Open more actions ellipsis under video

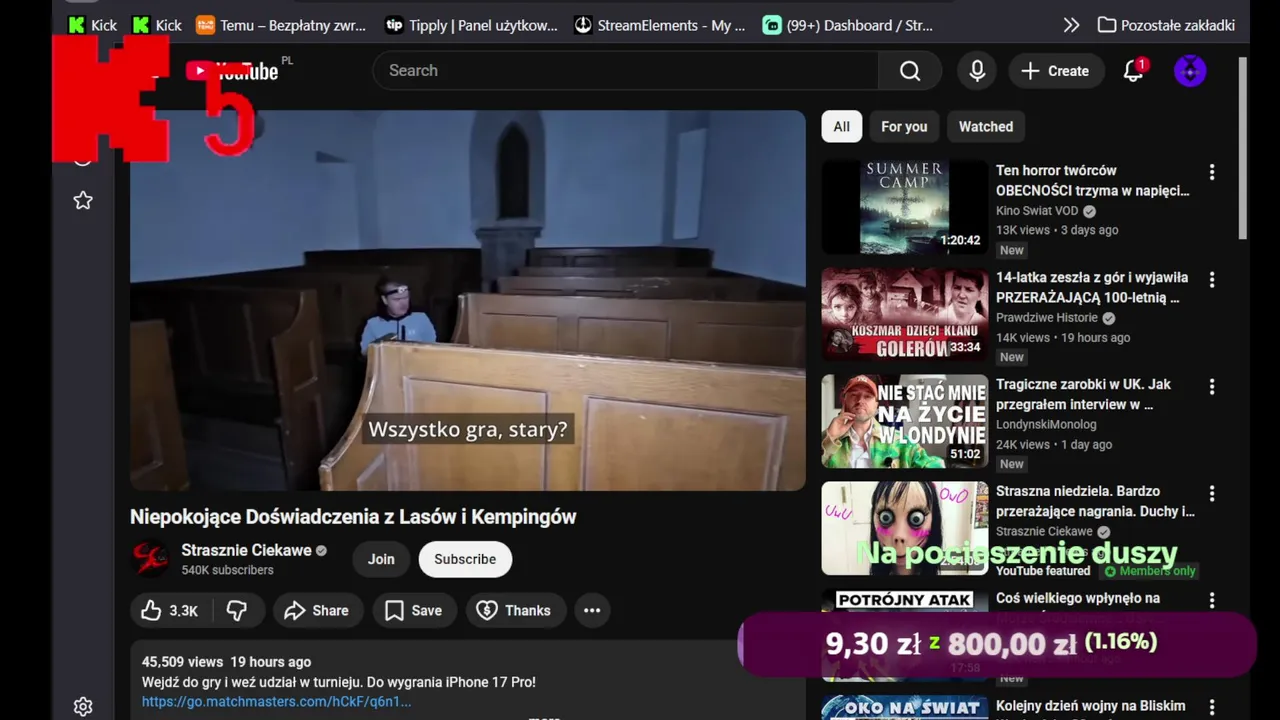click(x=592, y=610)
